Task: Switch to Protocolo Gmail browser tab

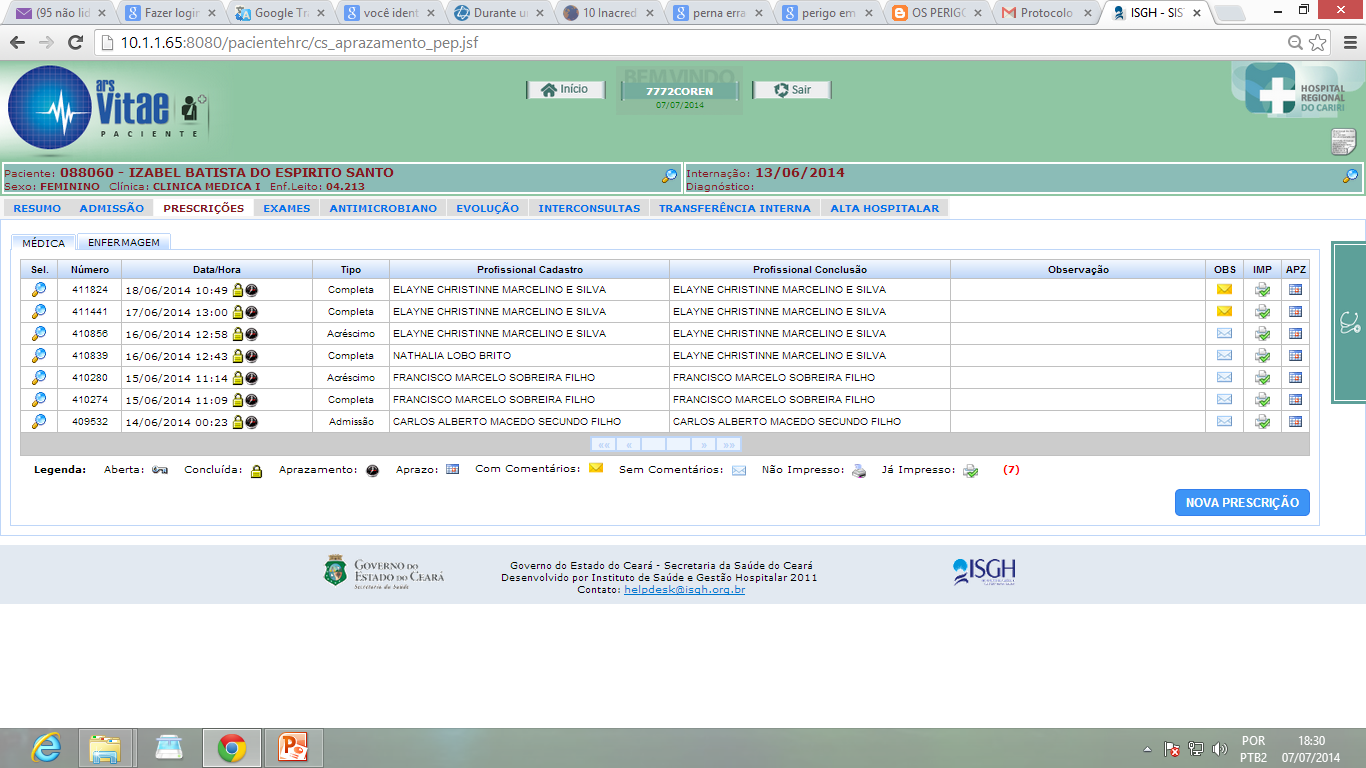Action: point(1045,13)
